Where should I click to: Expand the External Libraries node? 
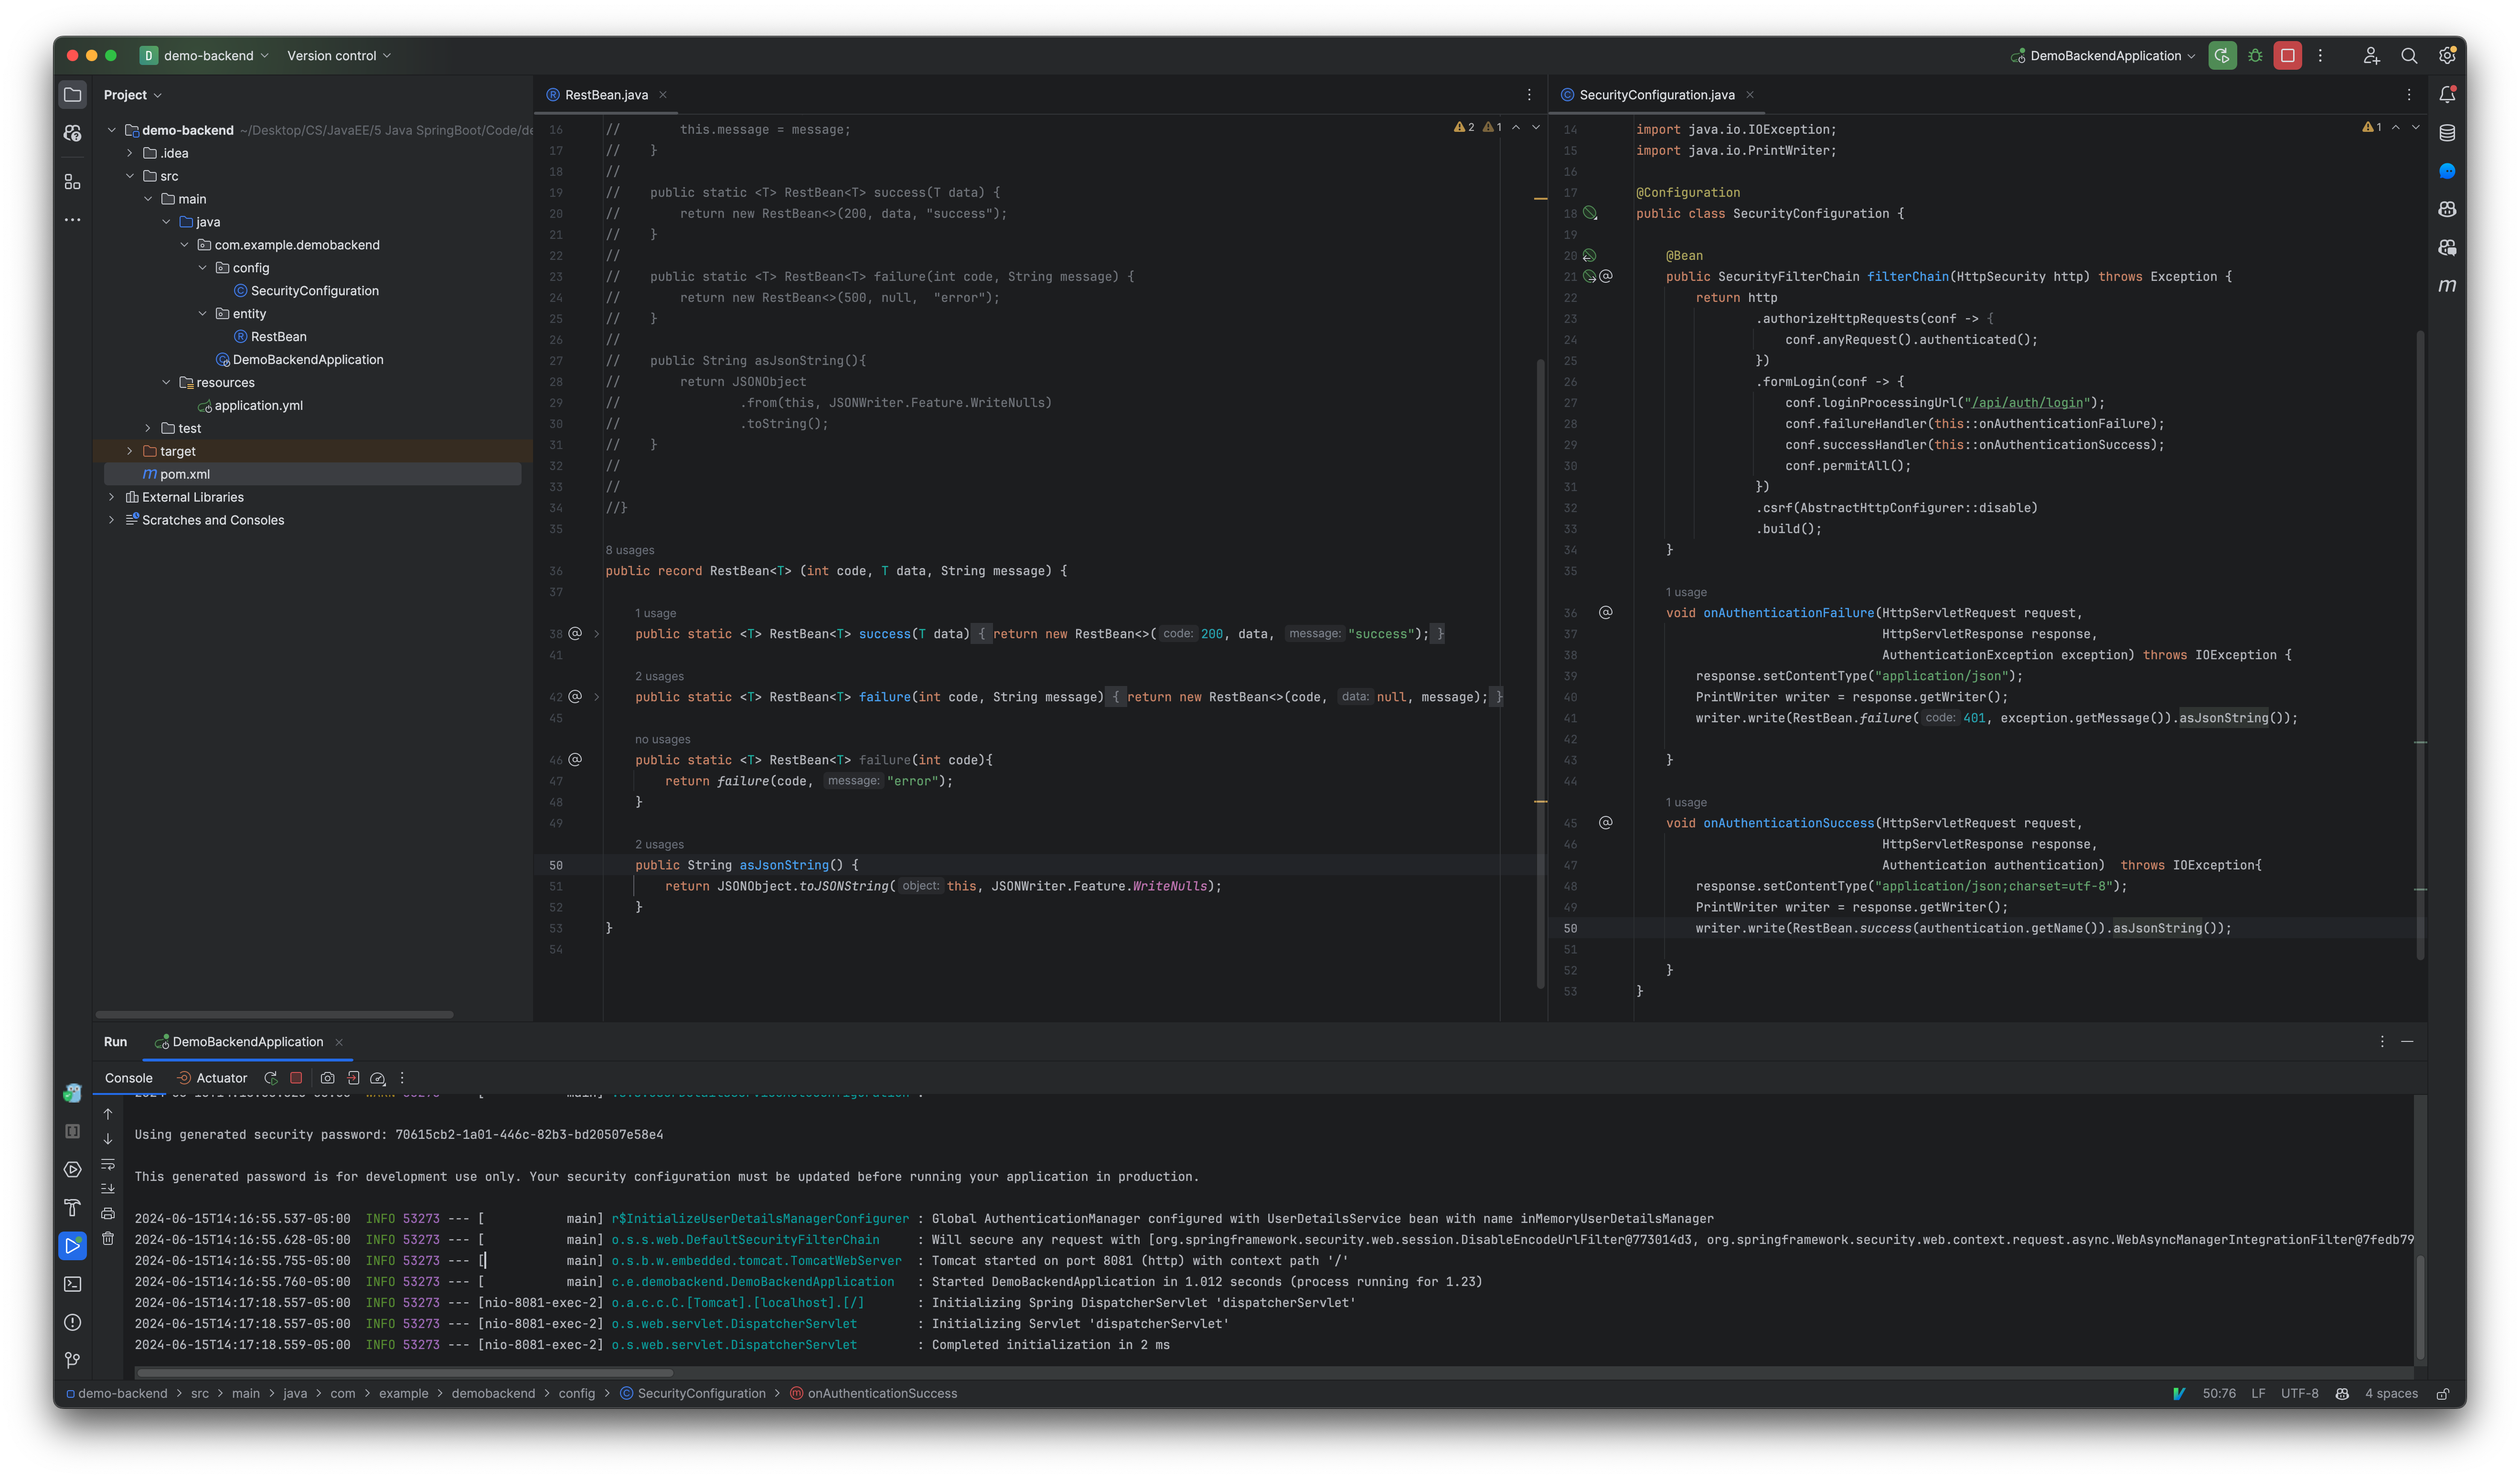click(x=111, y=497)
